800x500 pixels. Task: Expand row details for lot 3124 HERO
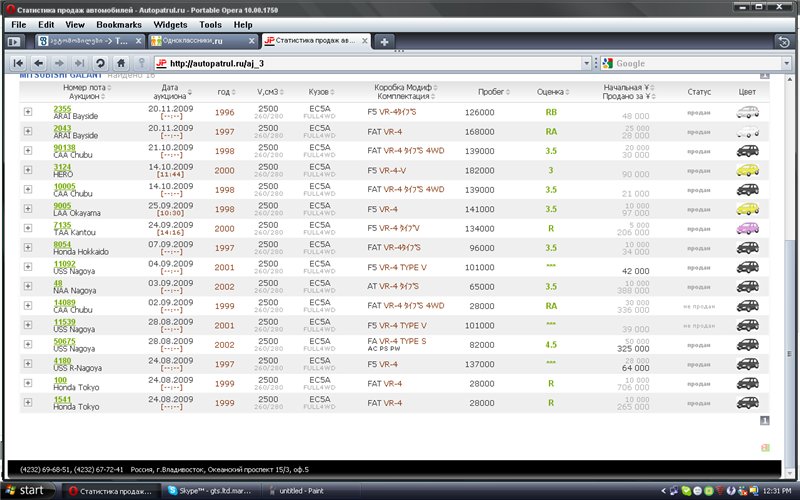[x=28, y=170]
